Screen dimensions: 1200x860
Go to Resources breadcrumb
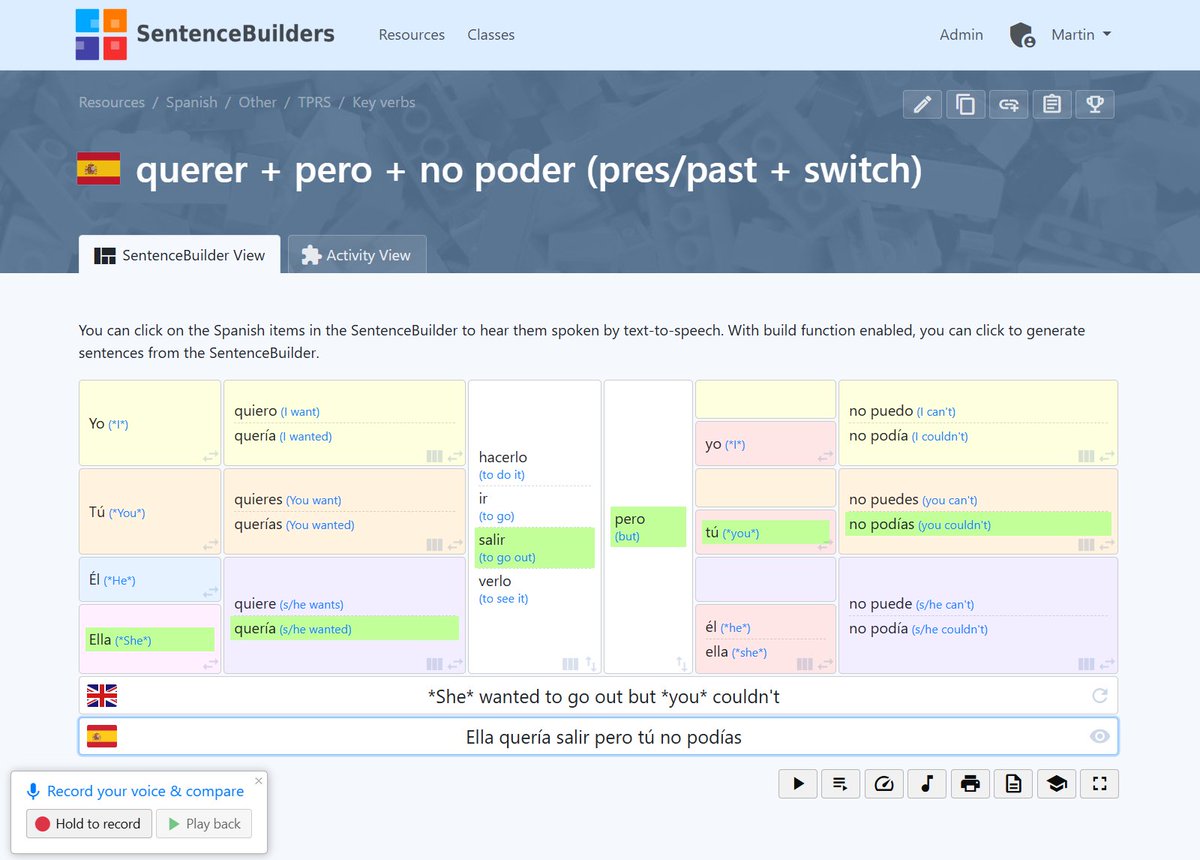coord(112,102)
